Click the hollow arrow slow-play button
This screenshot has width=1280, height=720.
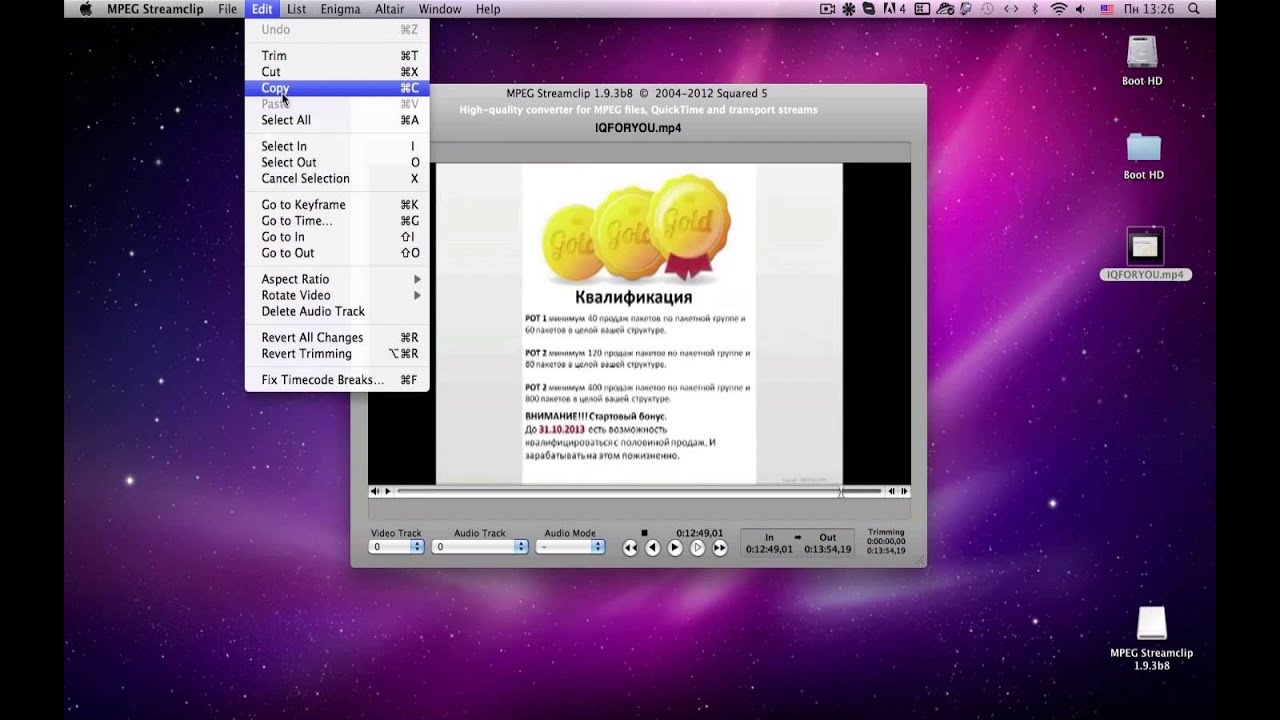pos(697,548)
